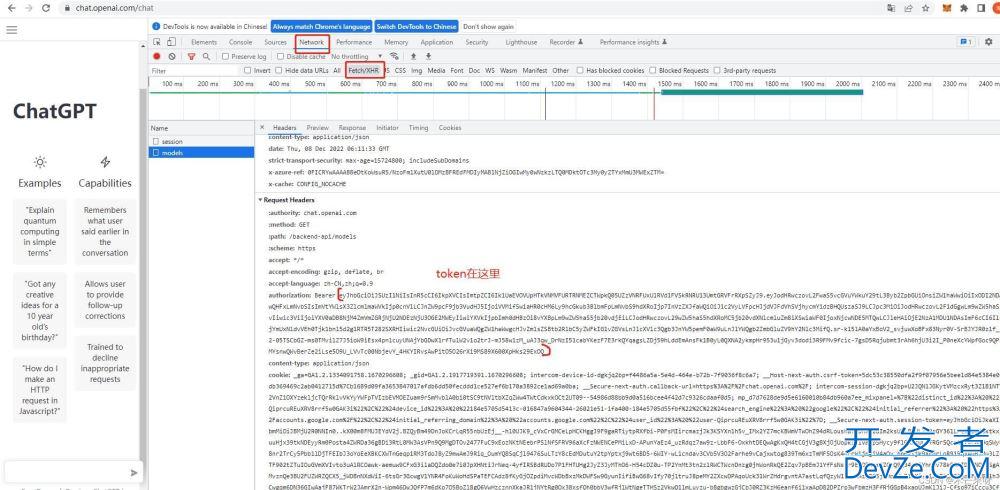Toggle Disable cache checkbox
This screenshot has height=490, width=1000.
[280, 56]
